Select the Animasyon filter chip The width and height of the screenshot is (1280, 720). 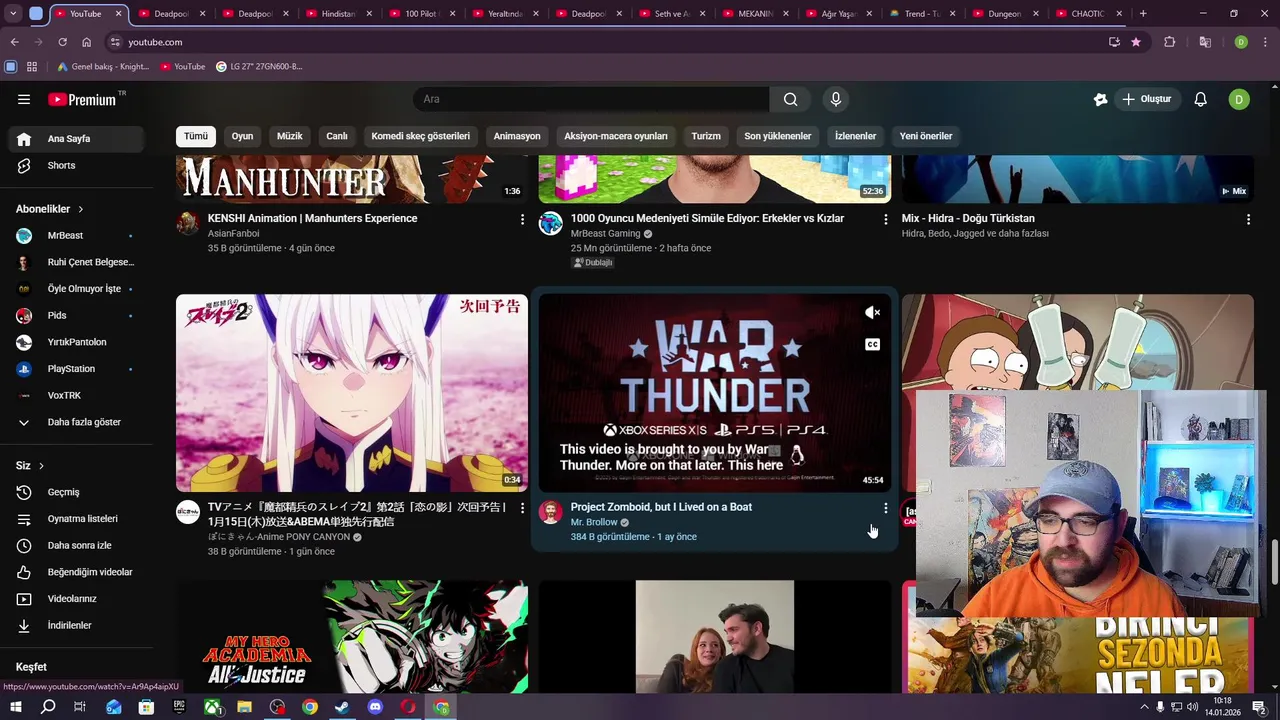(517, 136)
